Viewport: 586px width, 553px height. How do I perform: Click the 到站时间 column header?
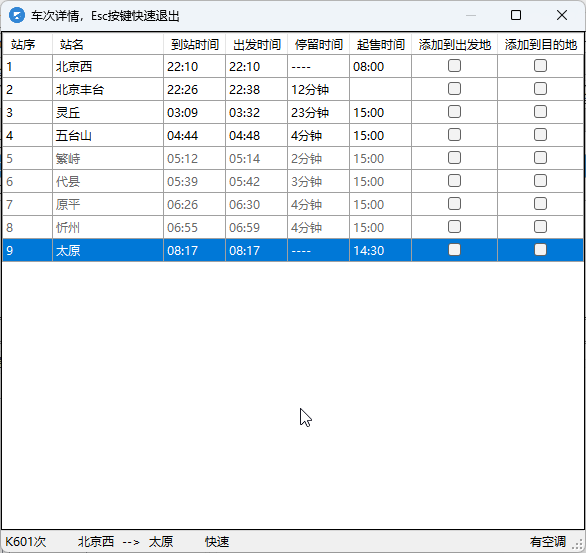point(194,44)
